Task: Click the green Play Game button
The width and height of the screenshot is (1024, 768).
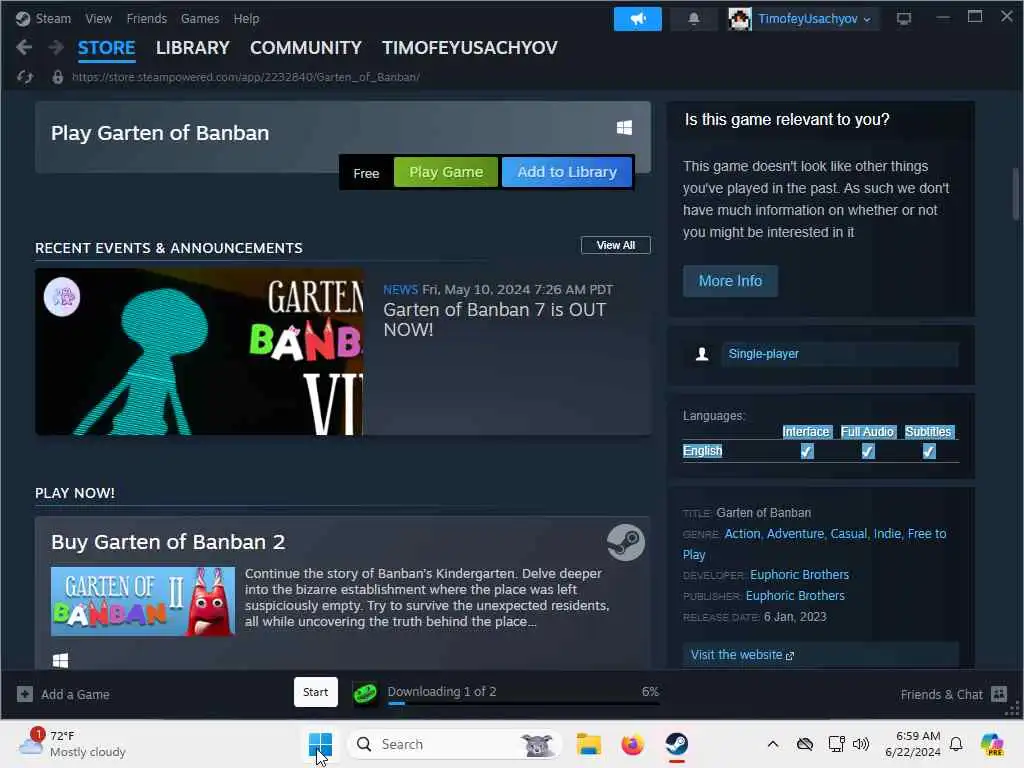Action: [x=446, y=172]
